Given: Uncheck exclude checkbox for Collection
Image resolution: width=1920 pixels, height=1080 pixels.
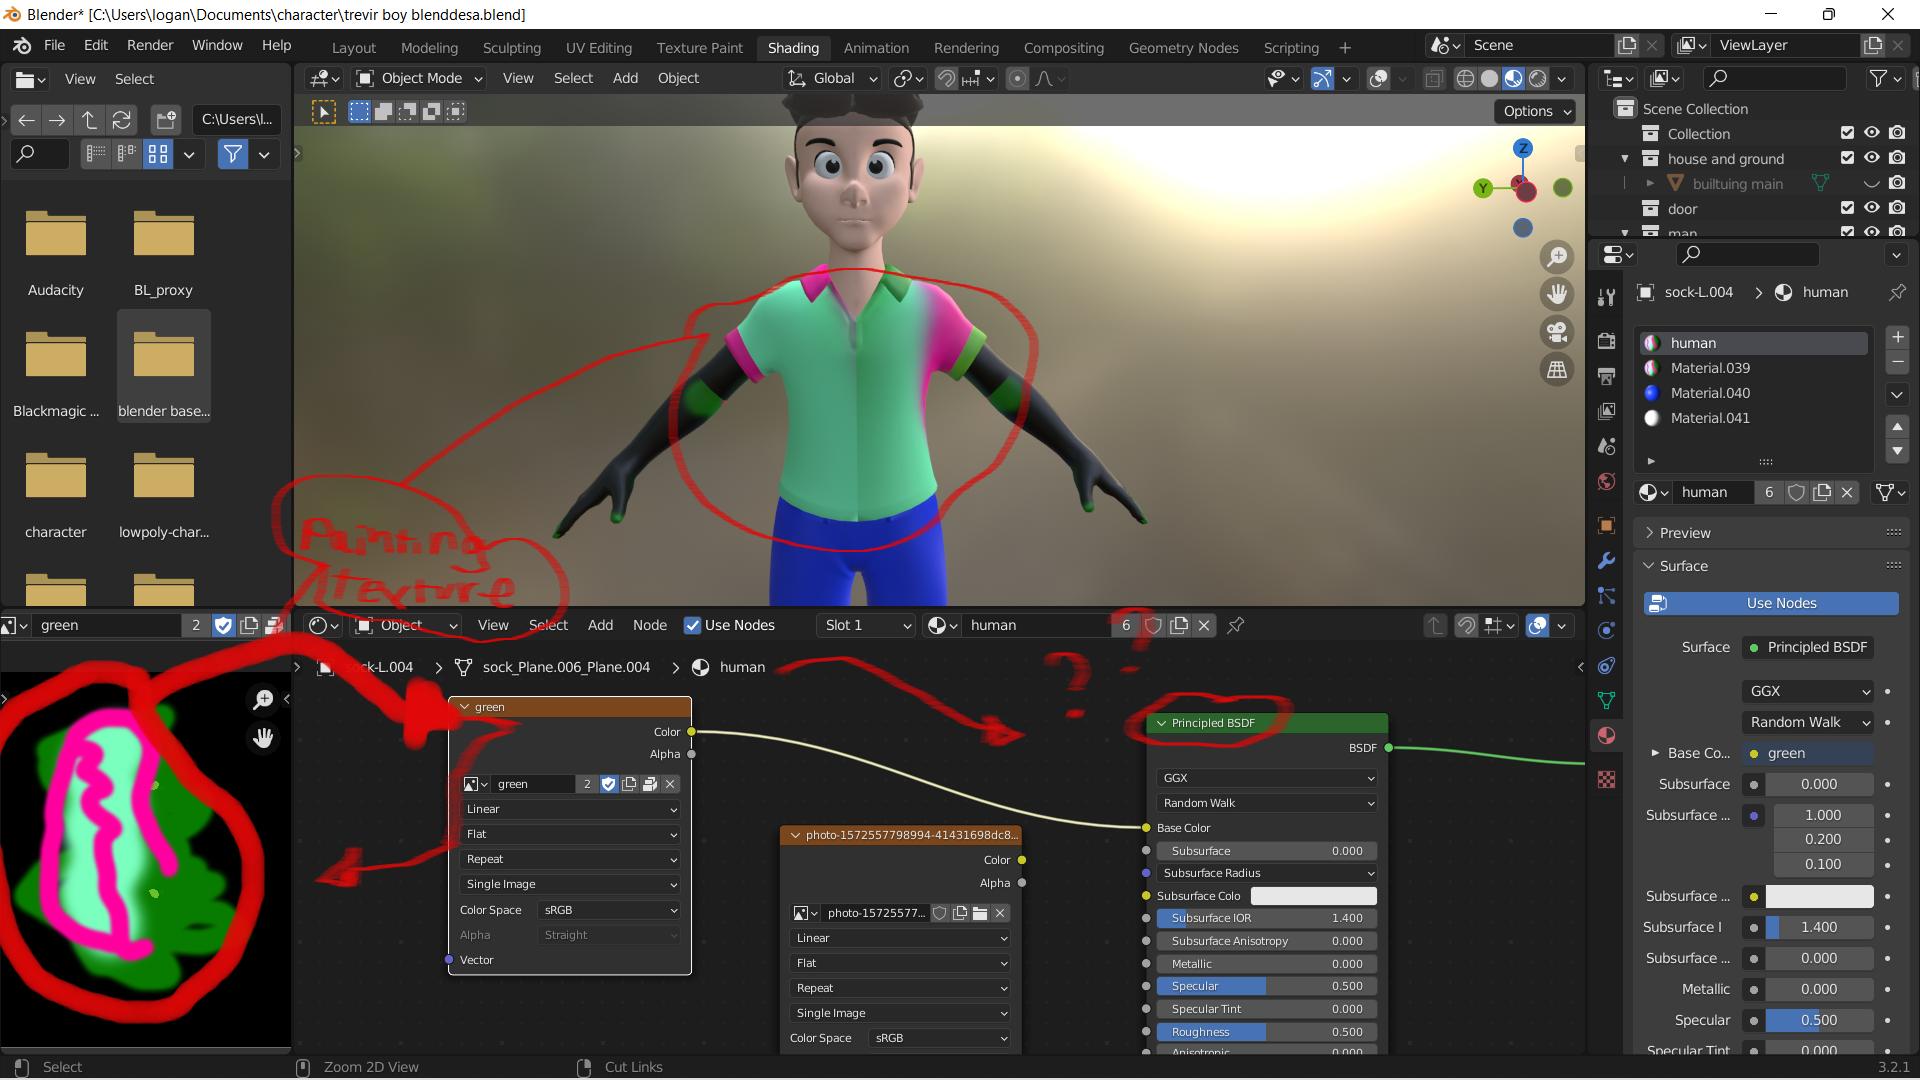Looking at the screenshot, I should (x=1847, y=133).
